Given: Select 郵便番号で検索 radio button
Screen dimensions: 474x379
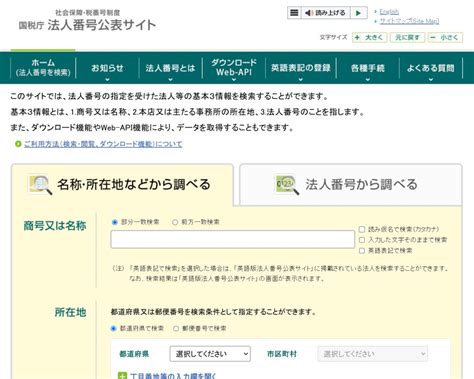Looking at the screenshot, I should [176, 329].
